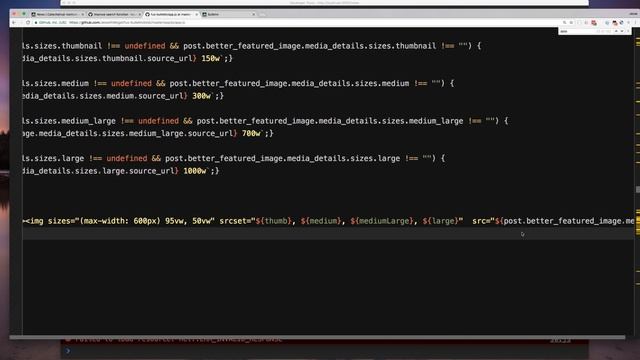Reload the page with the refresh icon
This screenshot has height=360, width=640.
click(28, 22)
